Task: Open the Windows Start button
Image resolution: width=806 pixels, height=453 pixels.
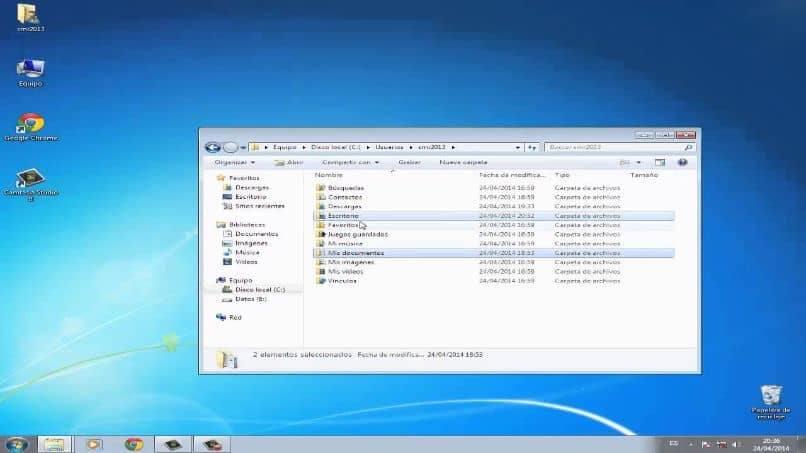Action: (17, 444)
